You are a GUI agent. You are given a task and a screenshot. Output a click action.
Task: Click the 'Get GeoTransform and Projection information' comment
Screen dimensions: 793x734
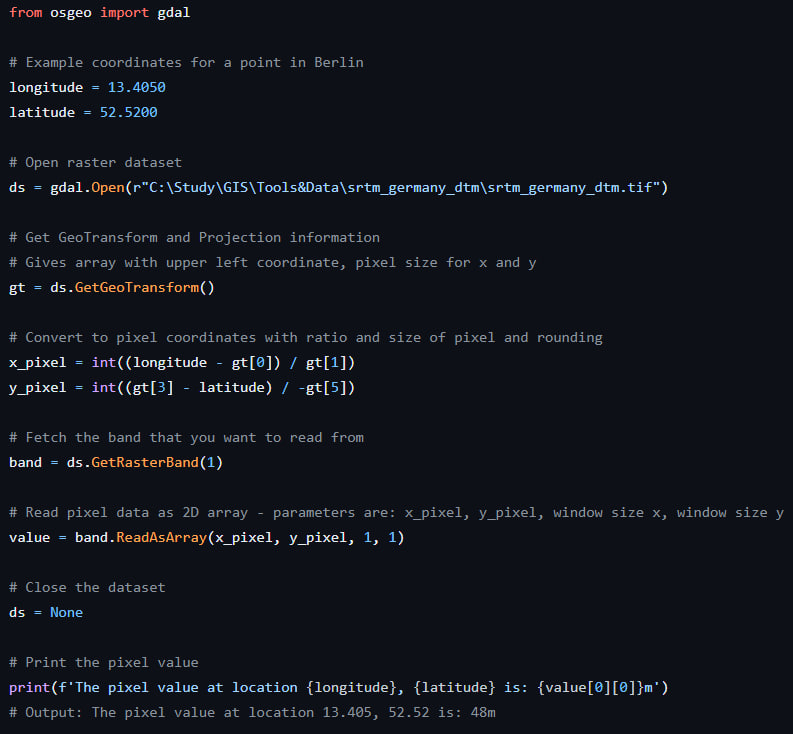194,237
